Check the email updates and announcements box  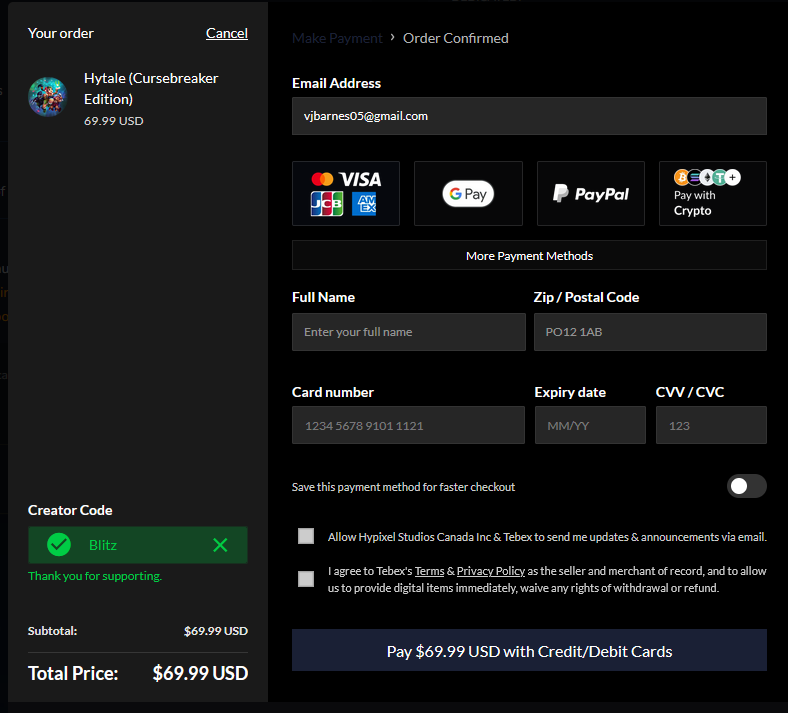(x=306, y=536)
